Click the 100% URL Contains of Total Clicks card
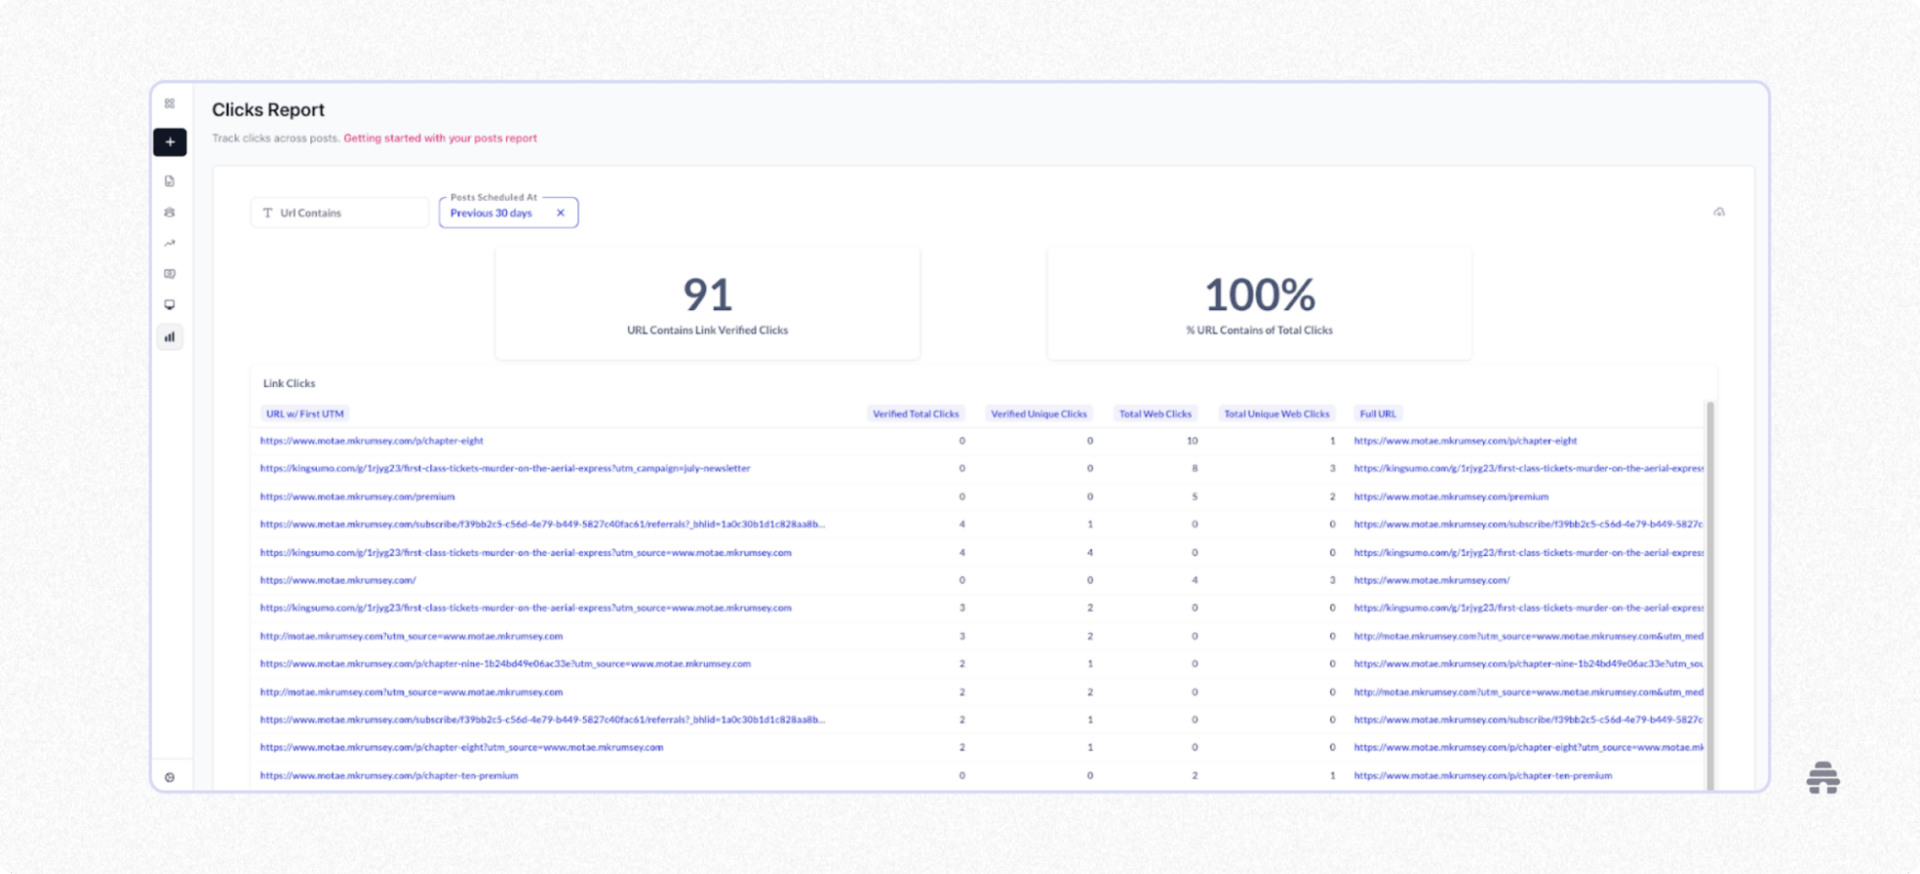The width and height of the screenshot is (1920, 874). (x=1260, y=303)
